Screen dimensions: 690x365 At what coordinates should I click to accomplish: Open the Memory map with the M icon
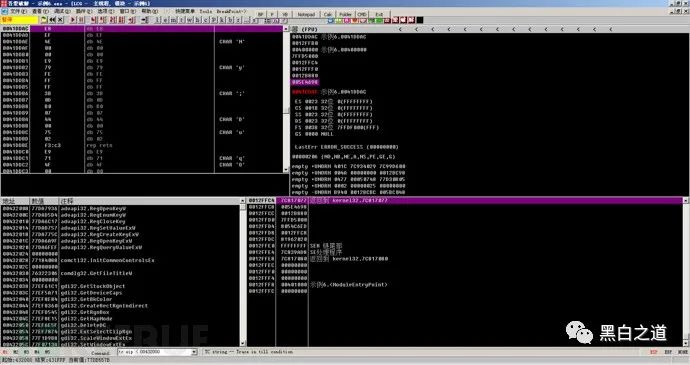[173, 20]
